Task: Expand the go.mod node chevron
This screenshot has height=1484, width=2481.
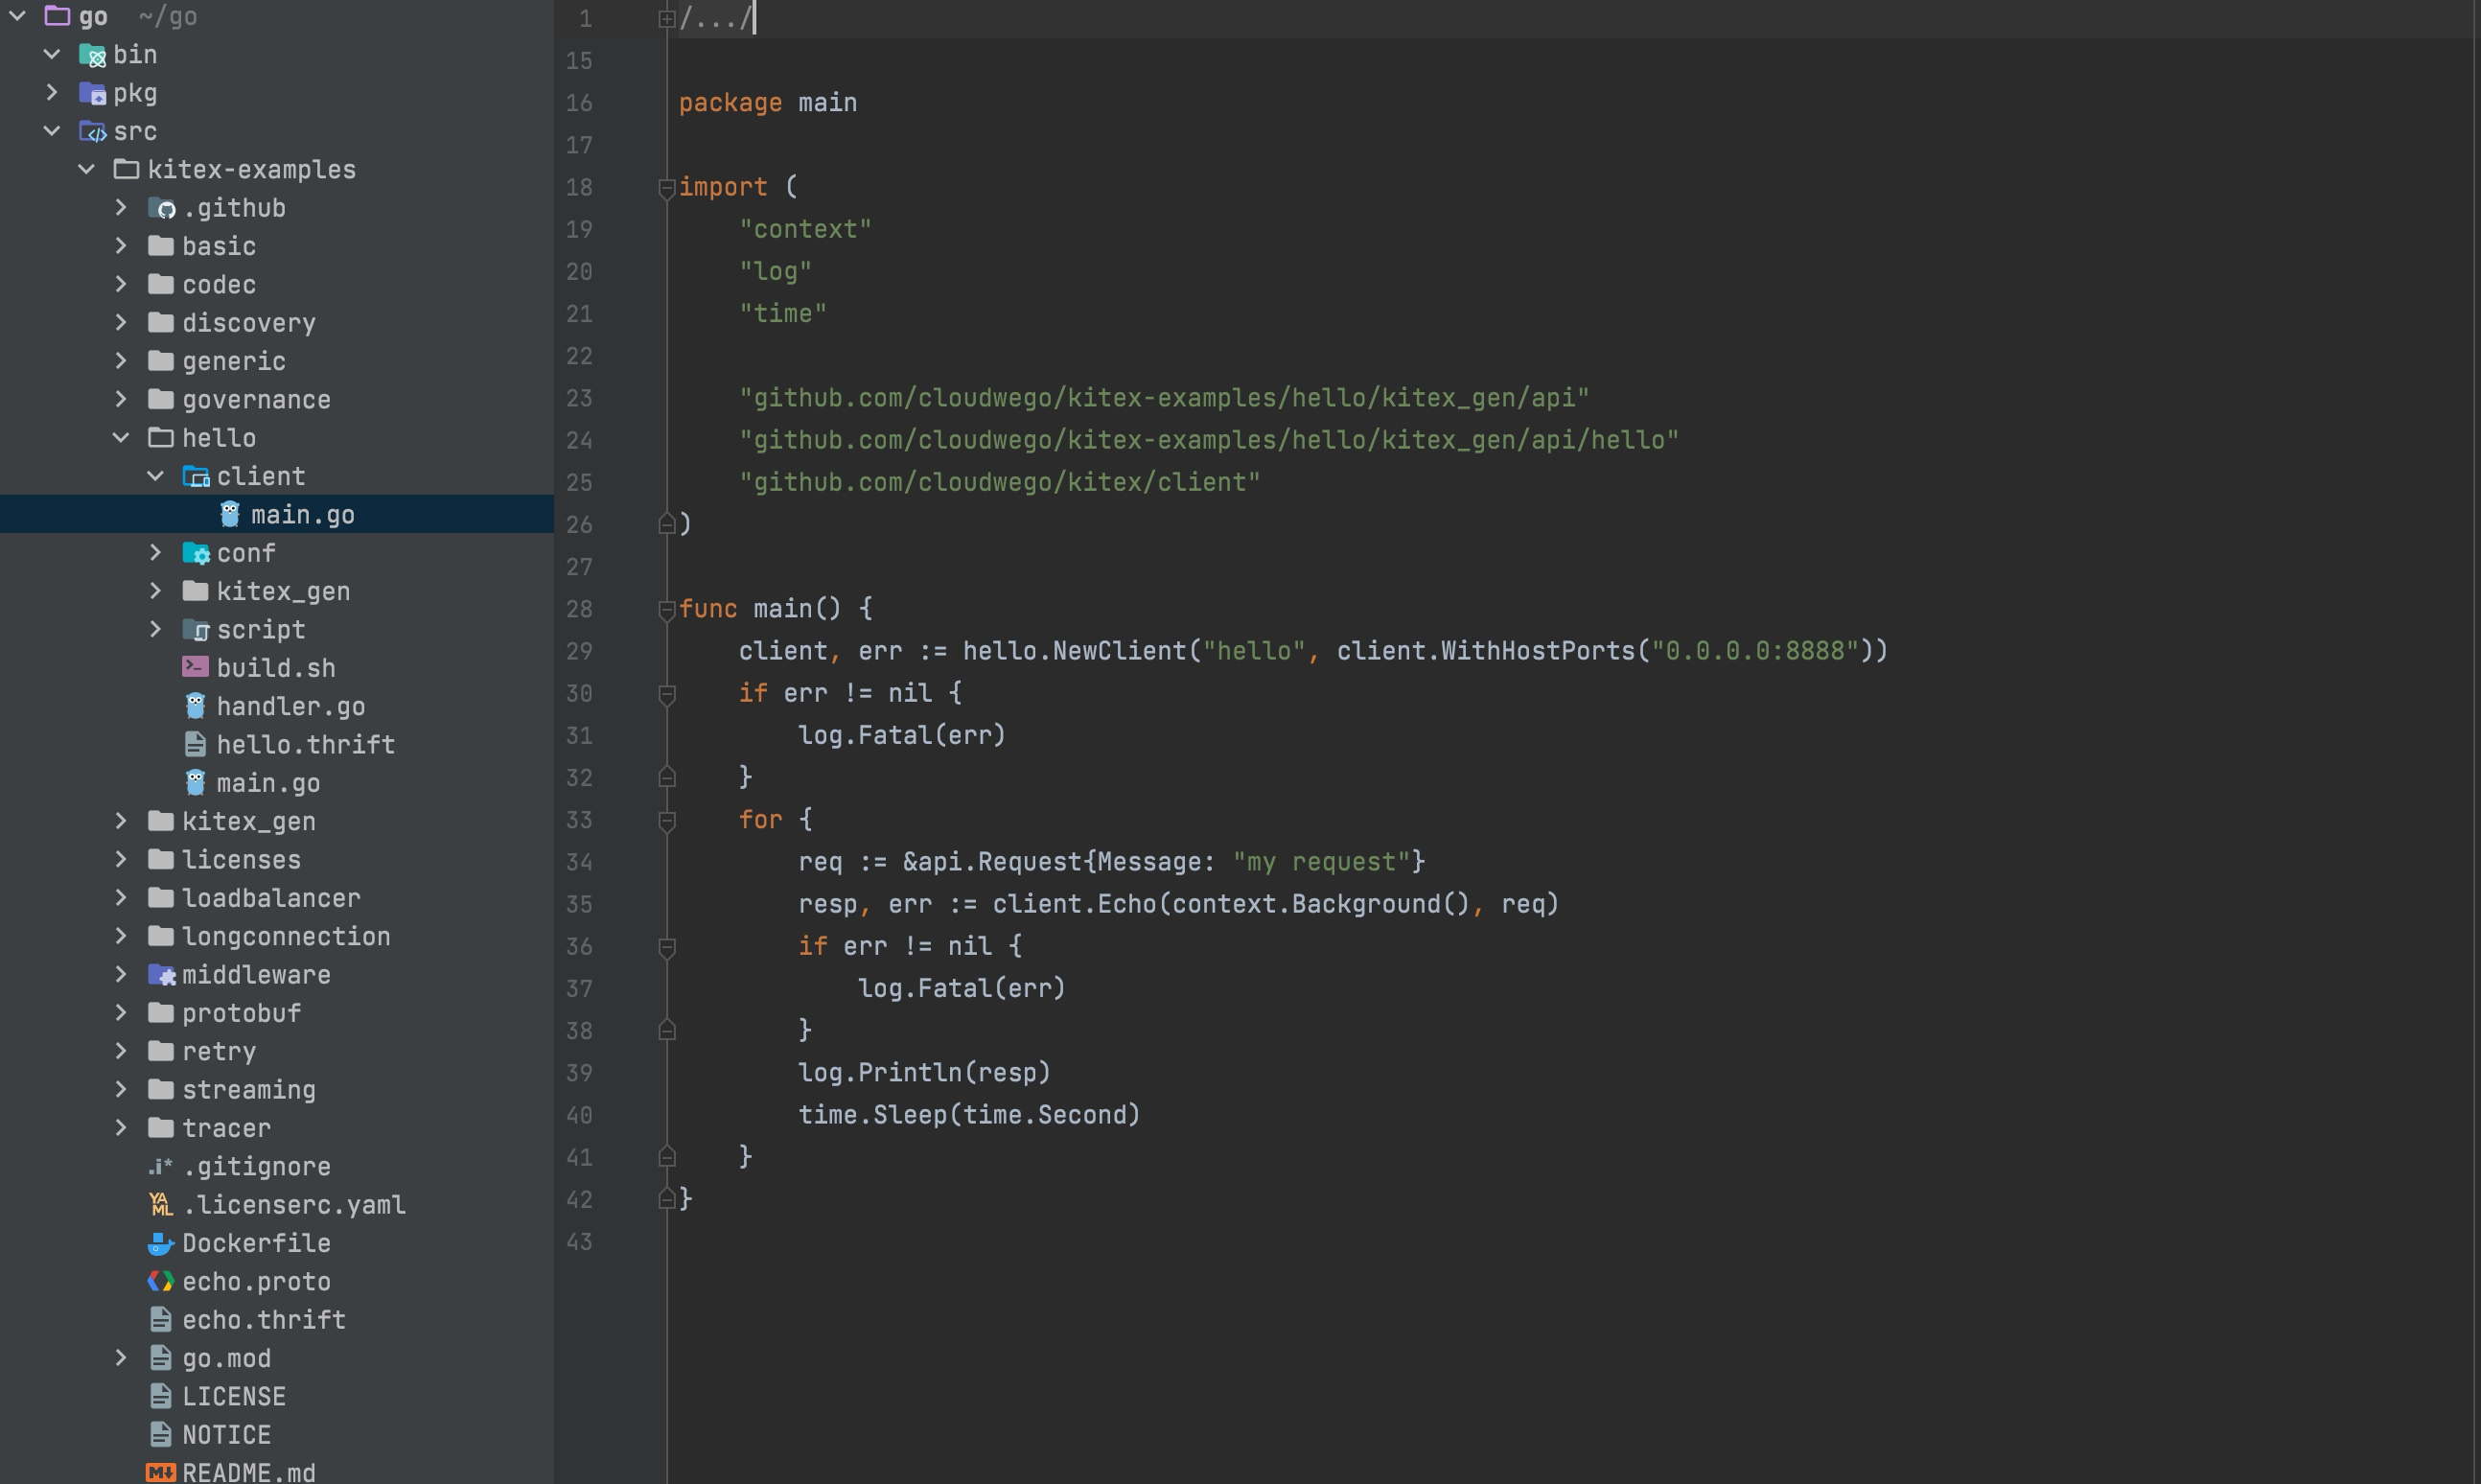Action: (121, 1358)
